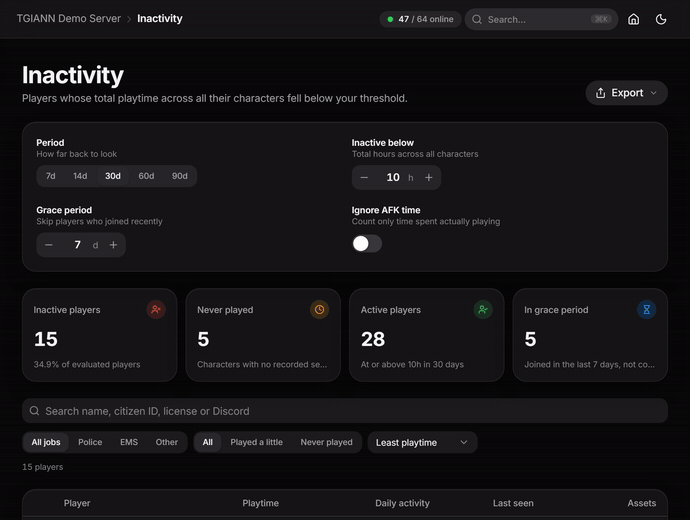
Task: Focus the header Search field
Action: pos(541,19)
